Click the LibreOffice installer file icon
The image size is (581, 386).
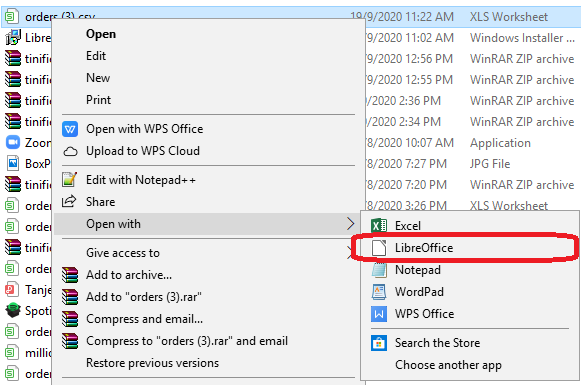click(x=13, y=37)
